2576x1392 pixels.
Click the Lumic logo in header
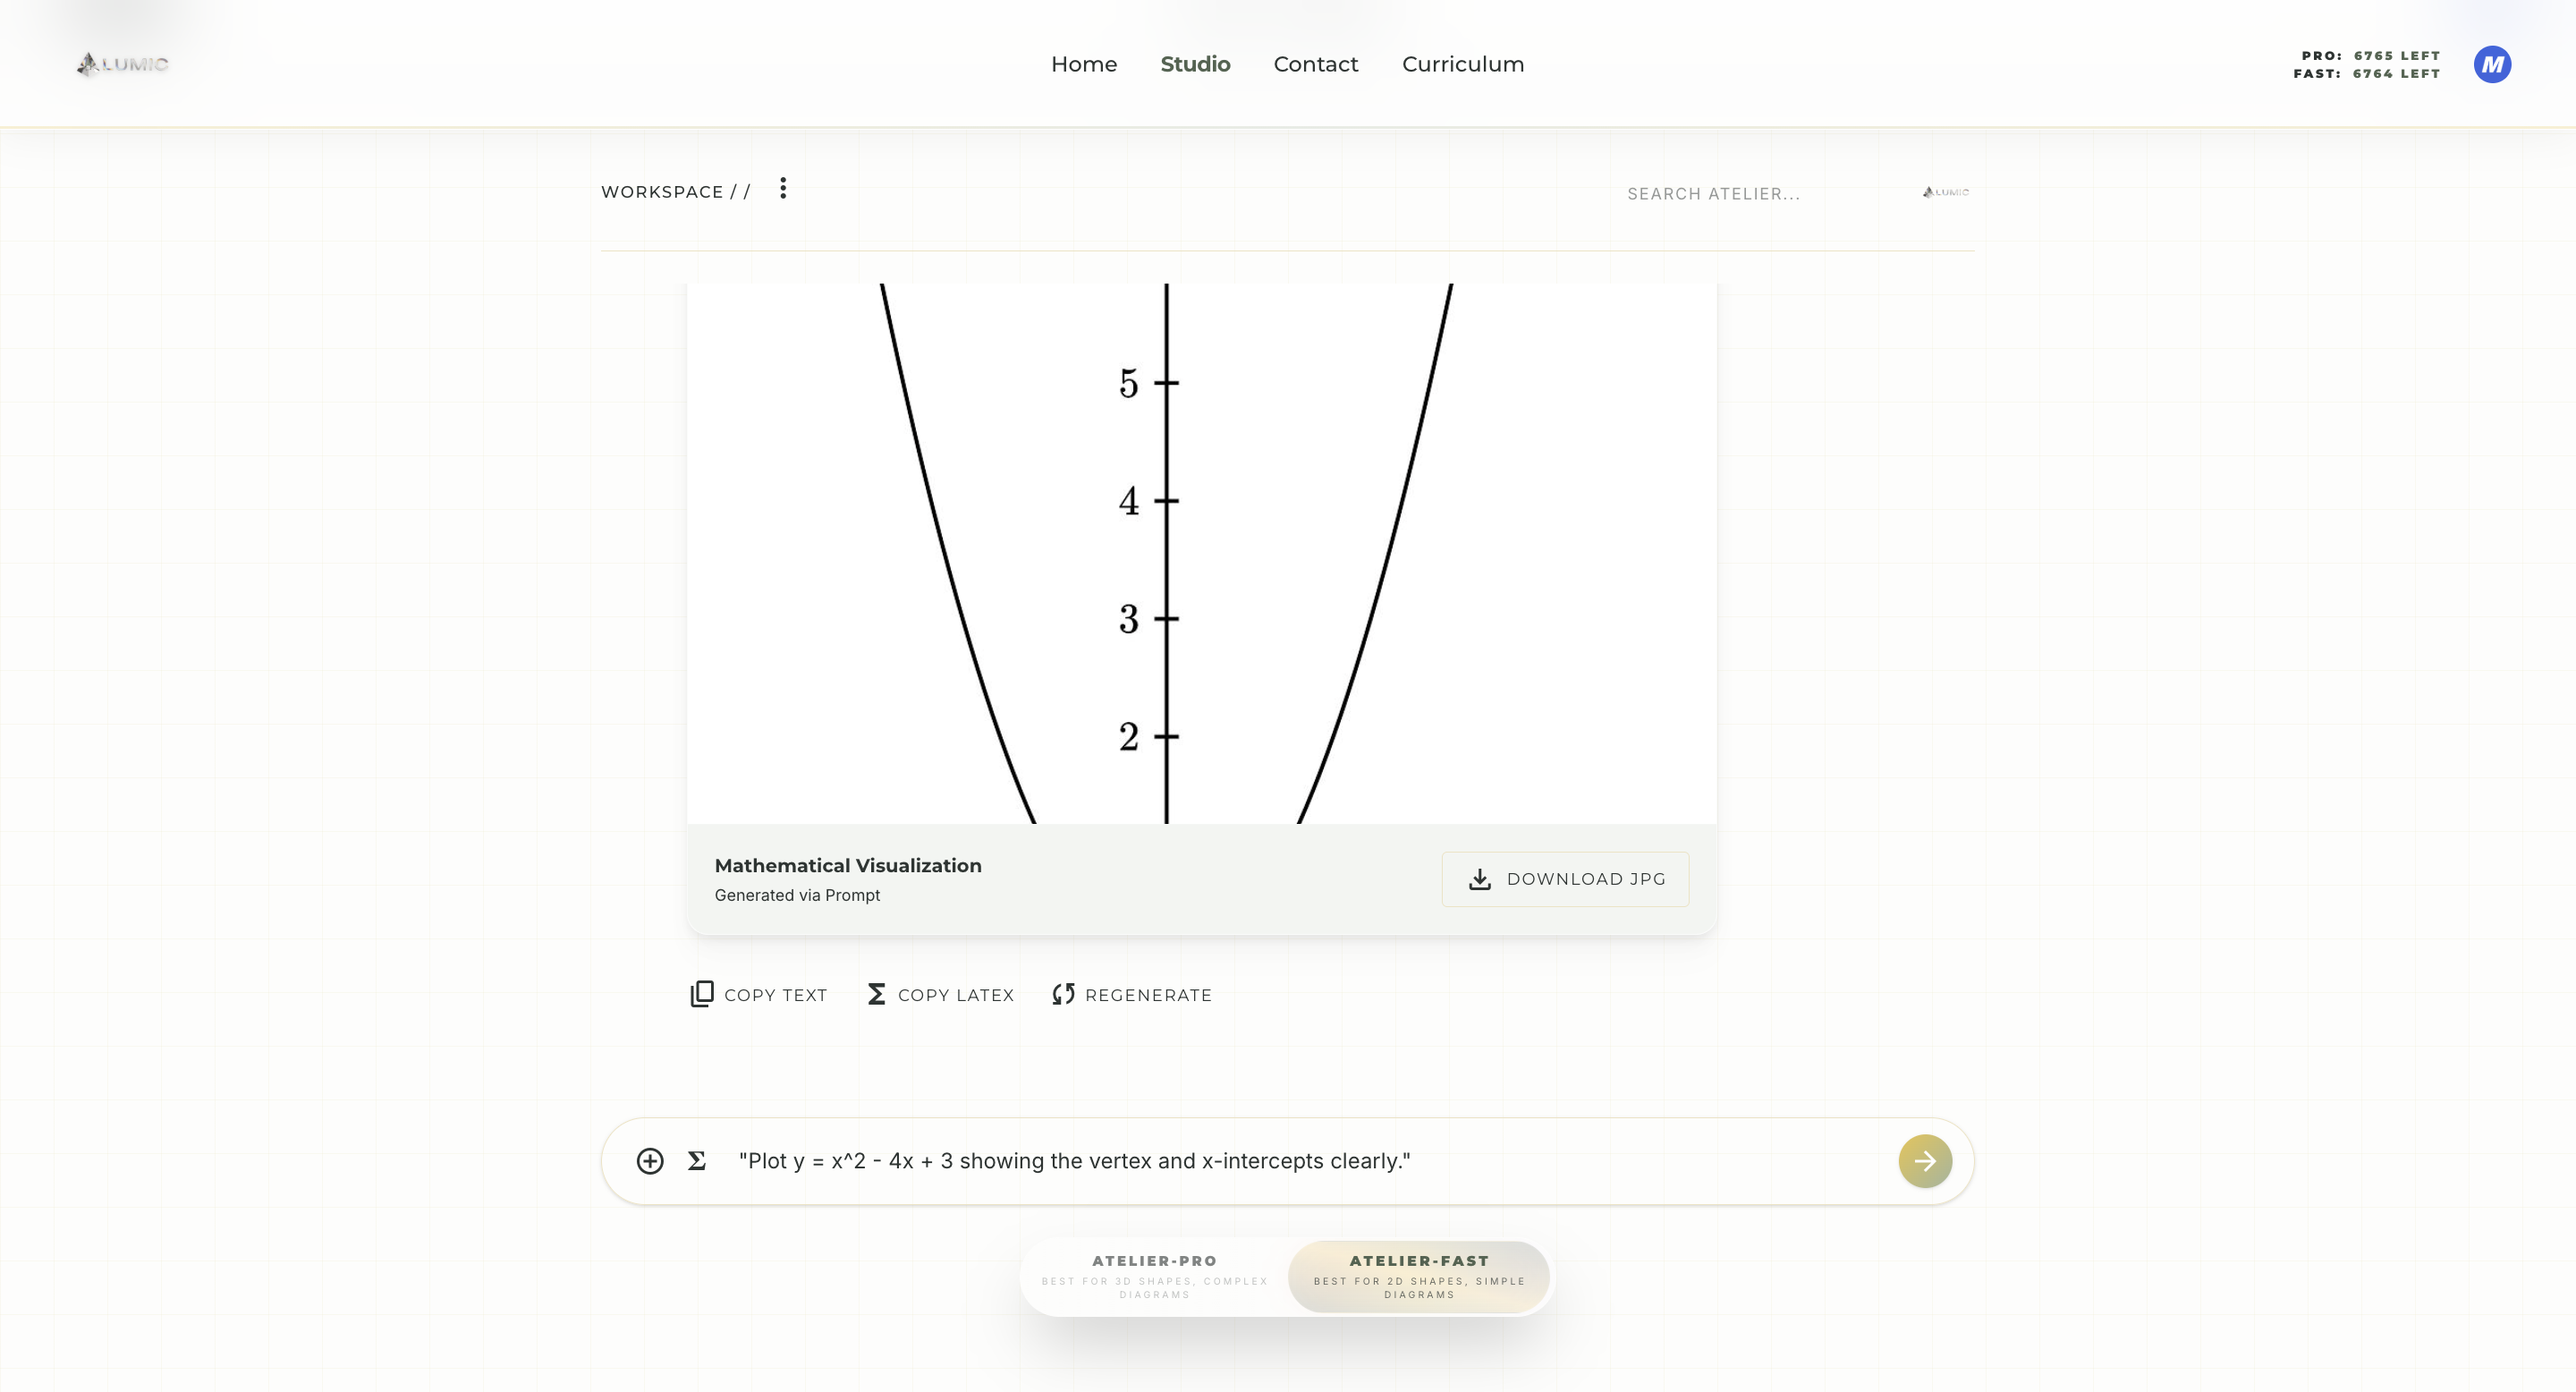(122, 64)
